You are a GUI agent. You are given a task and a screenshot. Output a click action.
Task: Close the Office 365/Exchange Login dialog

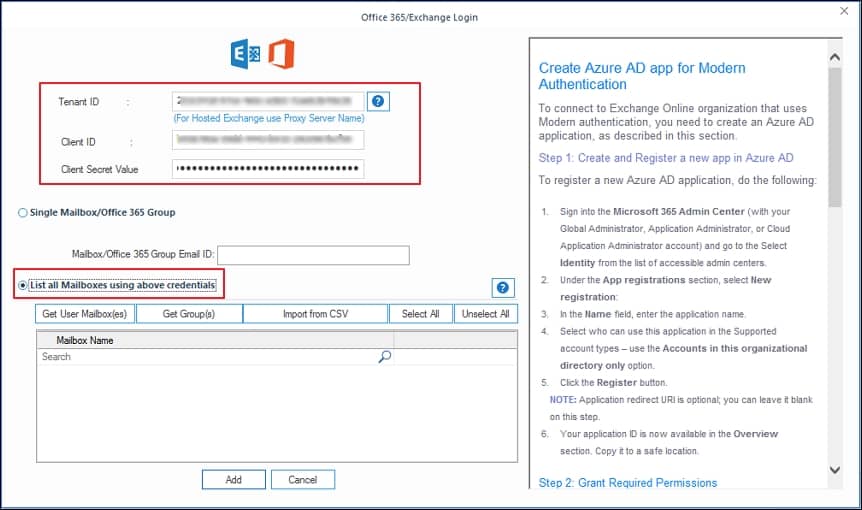pos(844,11)
